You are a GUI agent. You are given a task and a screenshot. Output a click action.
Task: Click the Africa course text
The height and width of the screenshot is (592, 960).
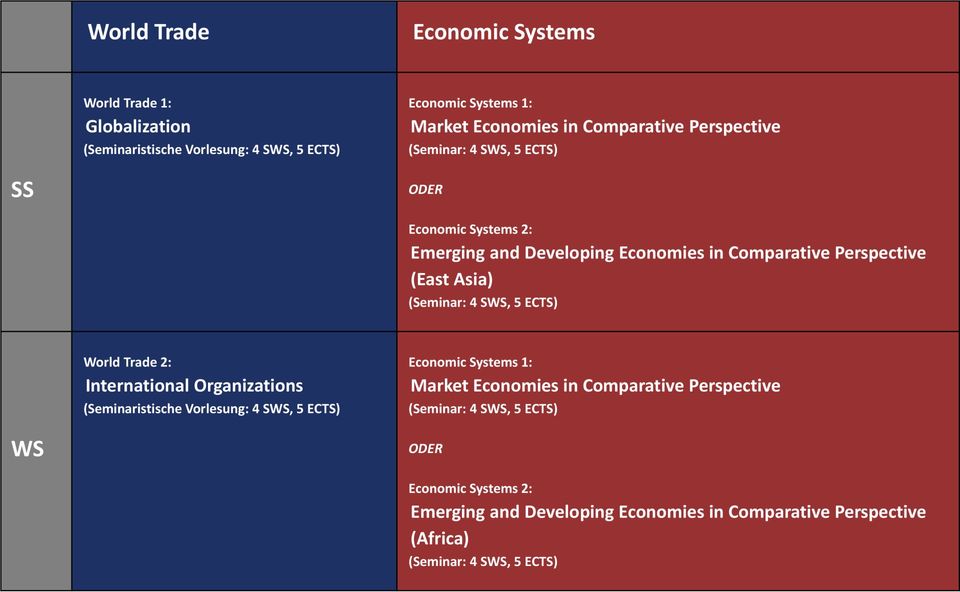pyautogui.click(x=440, y=538)
